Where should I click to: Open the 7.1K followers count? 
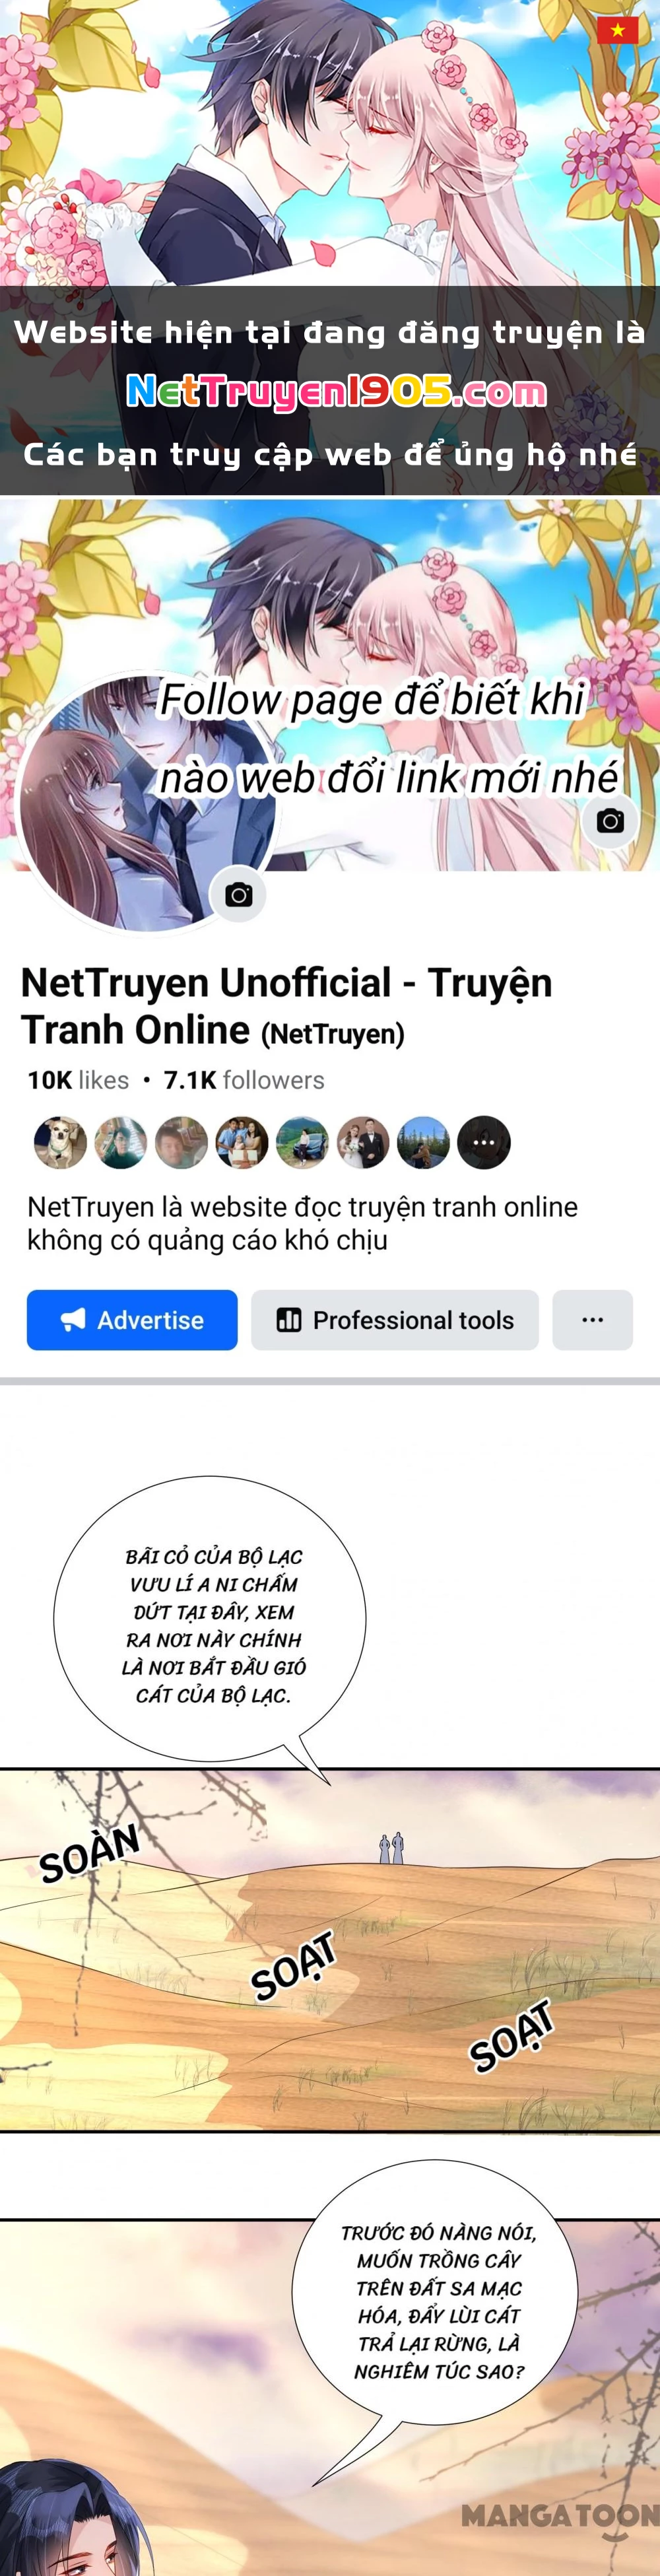pyautogui.click(x=244, y=1080)
